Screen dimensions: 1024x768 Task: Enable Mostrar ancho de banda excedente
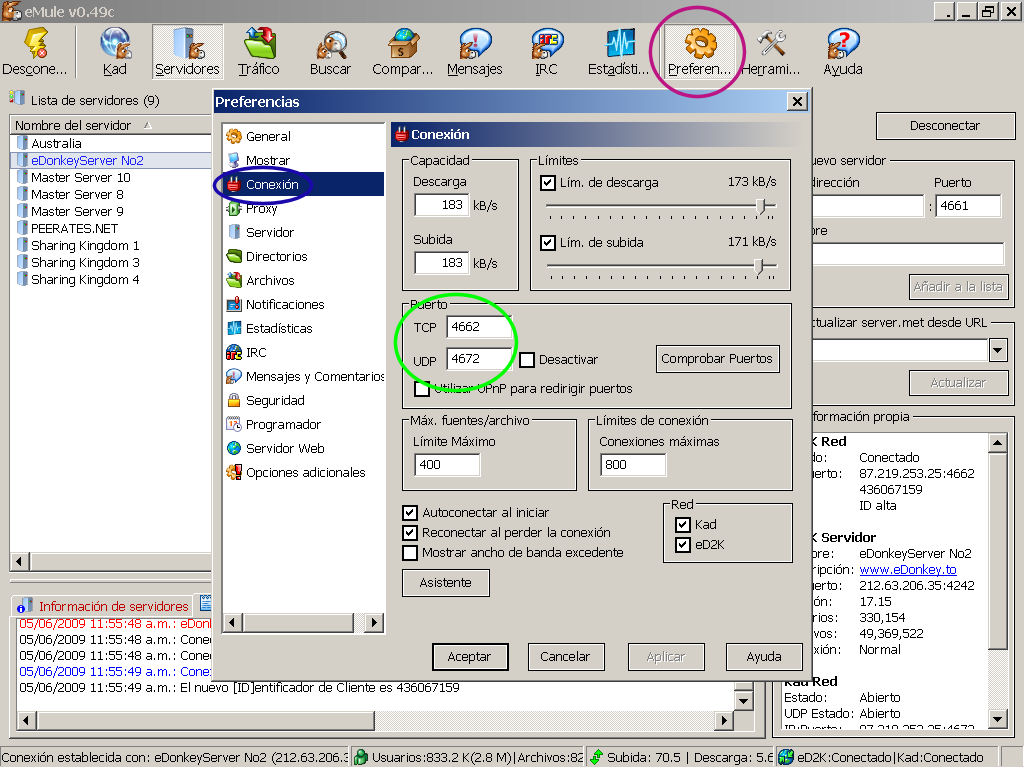click(x=410, y=553)
